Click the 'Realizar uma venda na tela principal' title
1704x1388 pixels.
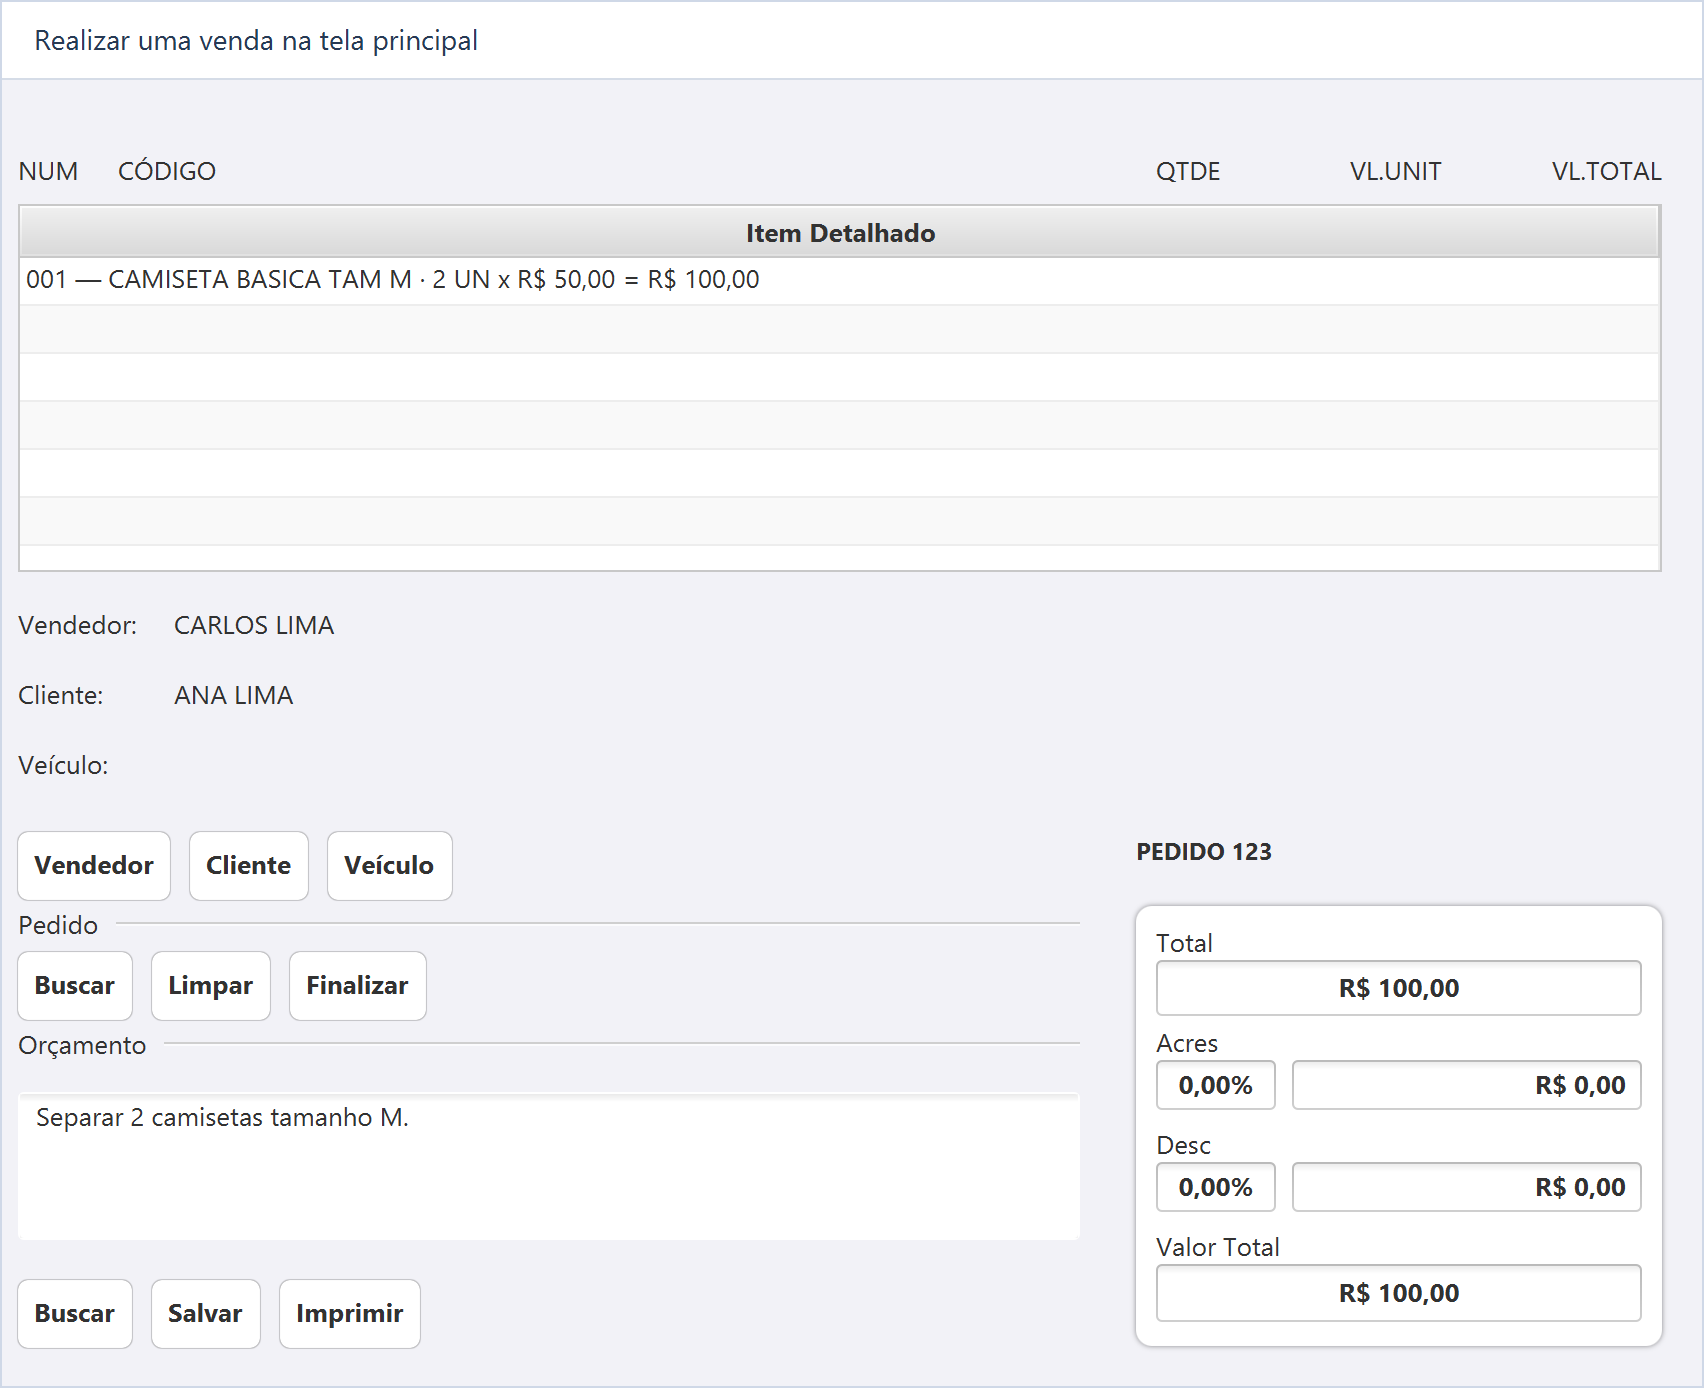[x=256, y=41]
